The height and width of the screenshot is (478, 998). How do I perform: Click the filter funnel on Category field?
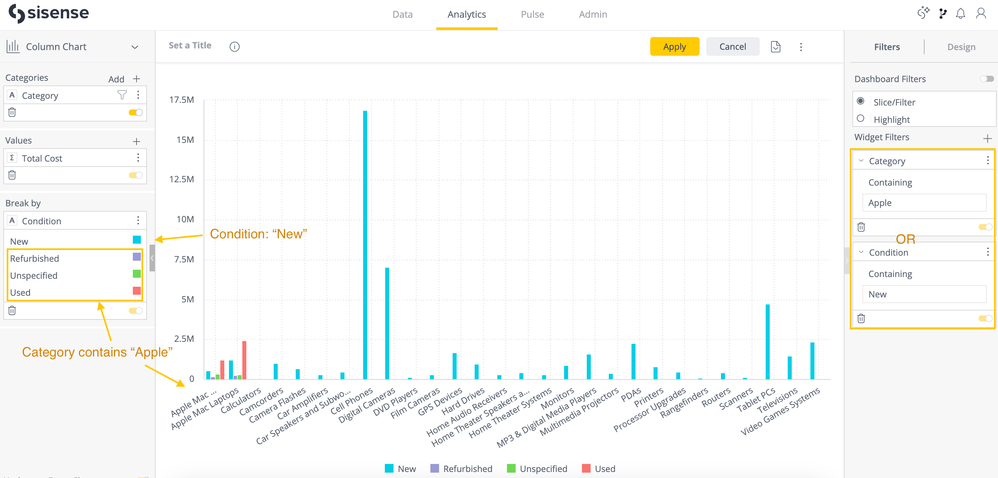tap(122, 96)
